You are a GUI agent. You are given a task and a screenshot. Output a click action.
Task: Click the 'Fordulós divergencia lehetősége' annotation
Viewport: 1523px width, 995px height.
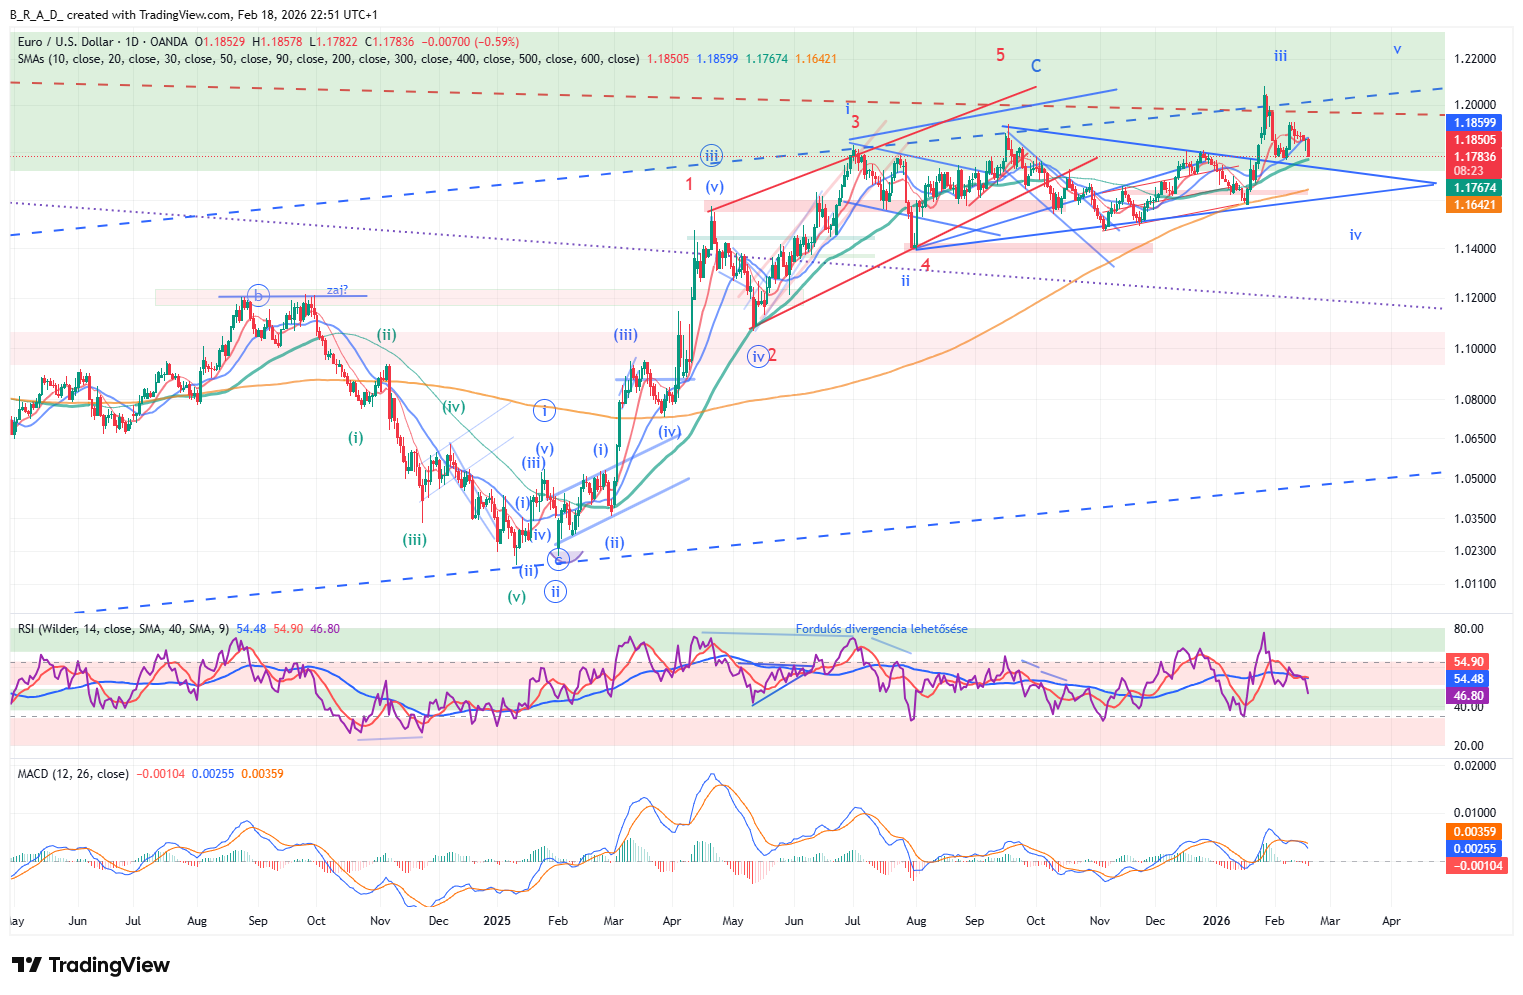881,629
